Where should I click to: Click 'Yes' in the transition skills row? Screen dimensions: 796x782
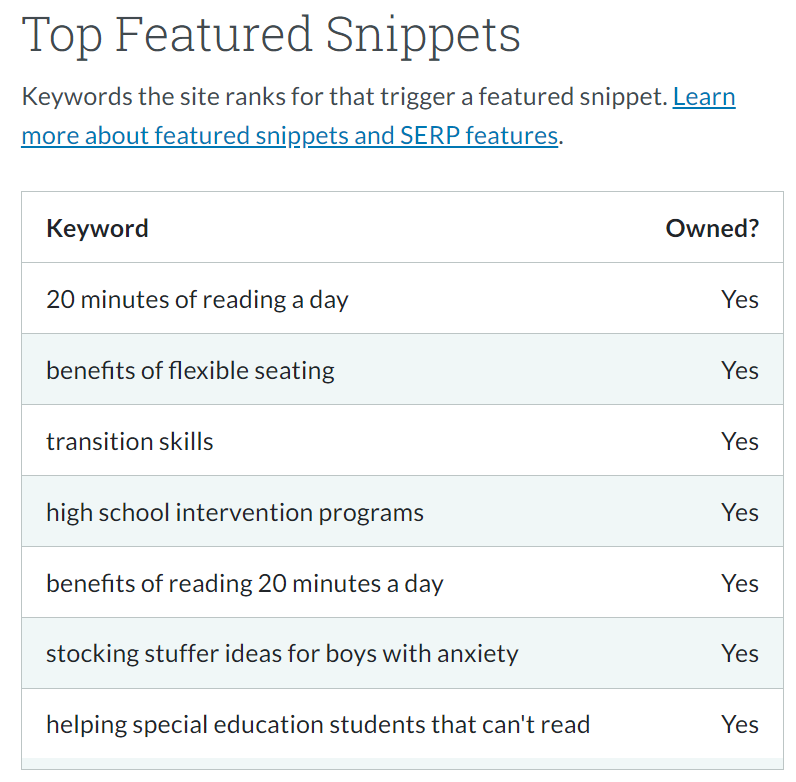[x=739, y=441]
